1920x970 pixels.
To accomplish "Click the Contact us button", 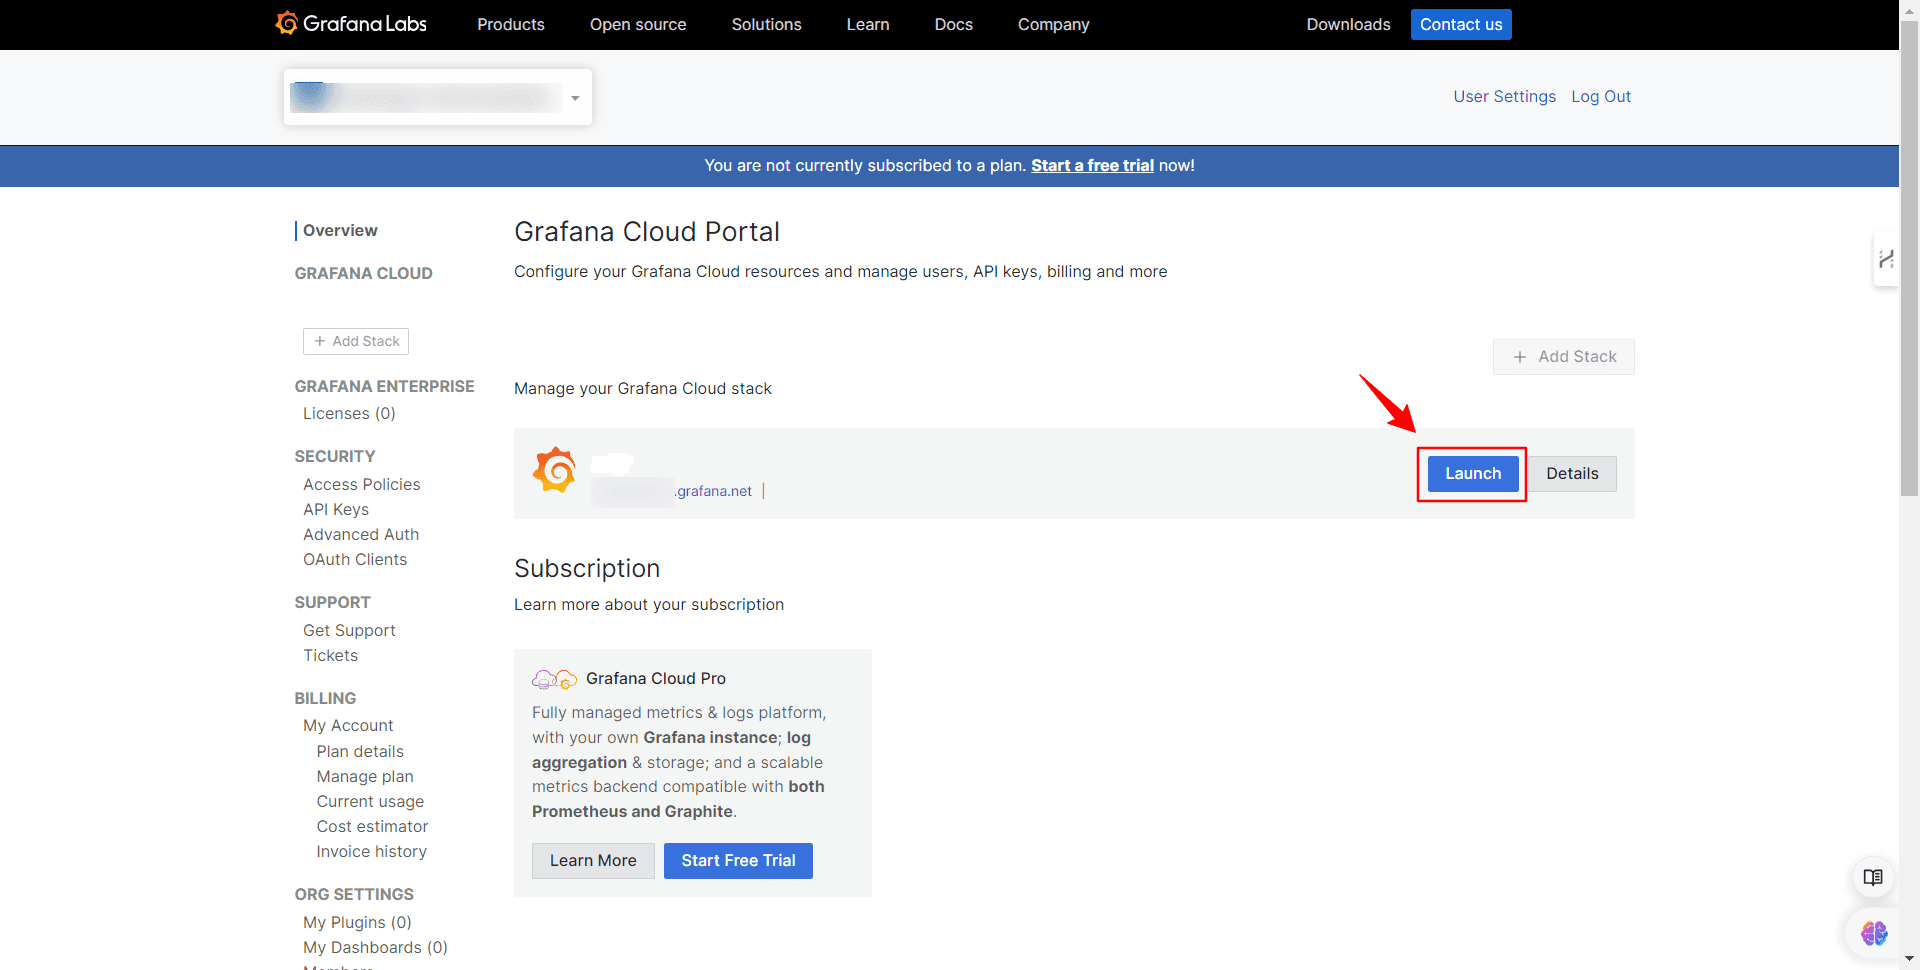I will (x=1461, y=24).
